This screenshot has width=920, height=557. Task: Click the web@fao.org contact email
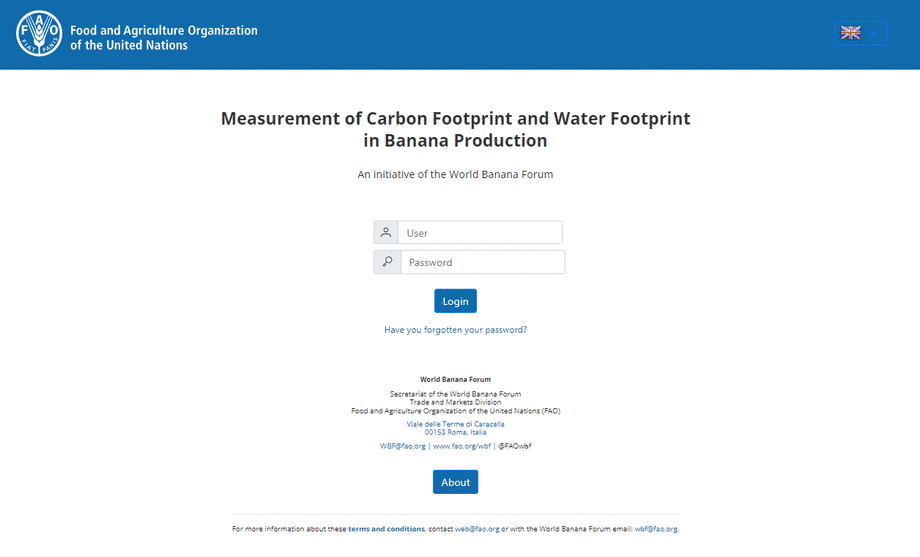[x=477, y=529]
